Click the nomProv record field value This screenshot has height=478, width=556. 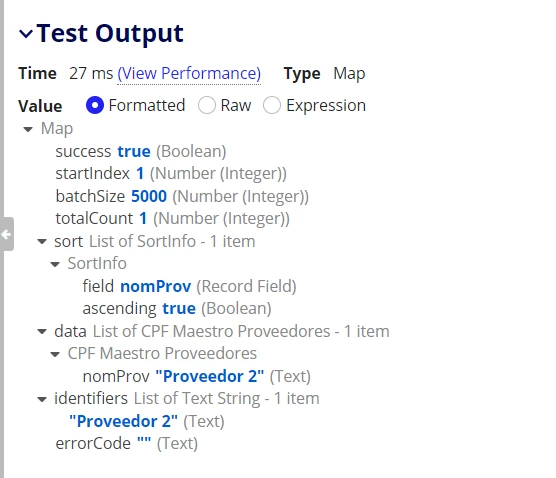(x=156, y=287)
